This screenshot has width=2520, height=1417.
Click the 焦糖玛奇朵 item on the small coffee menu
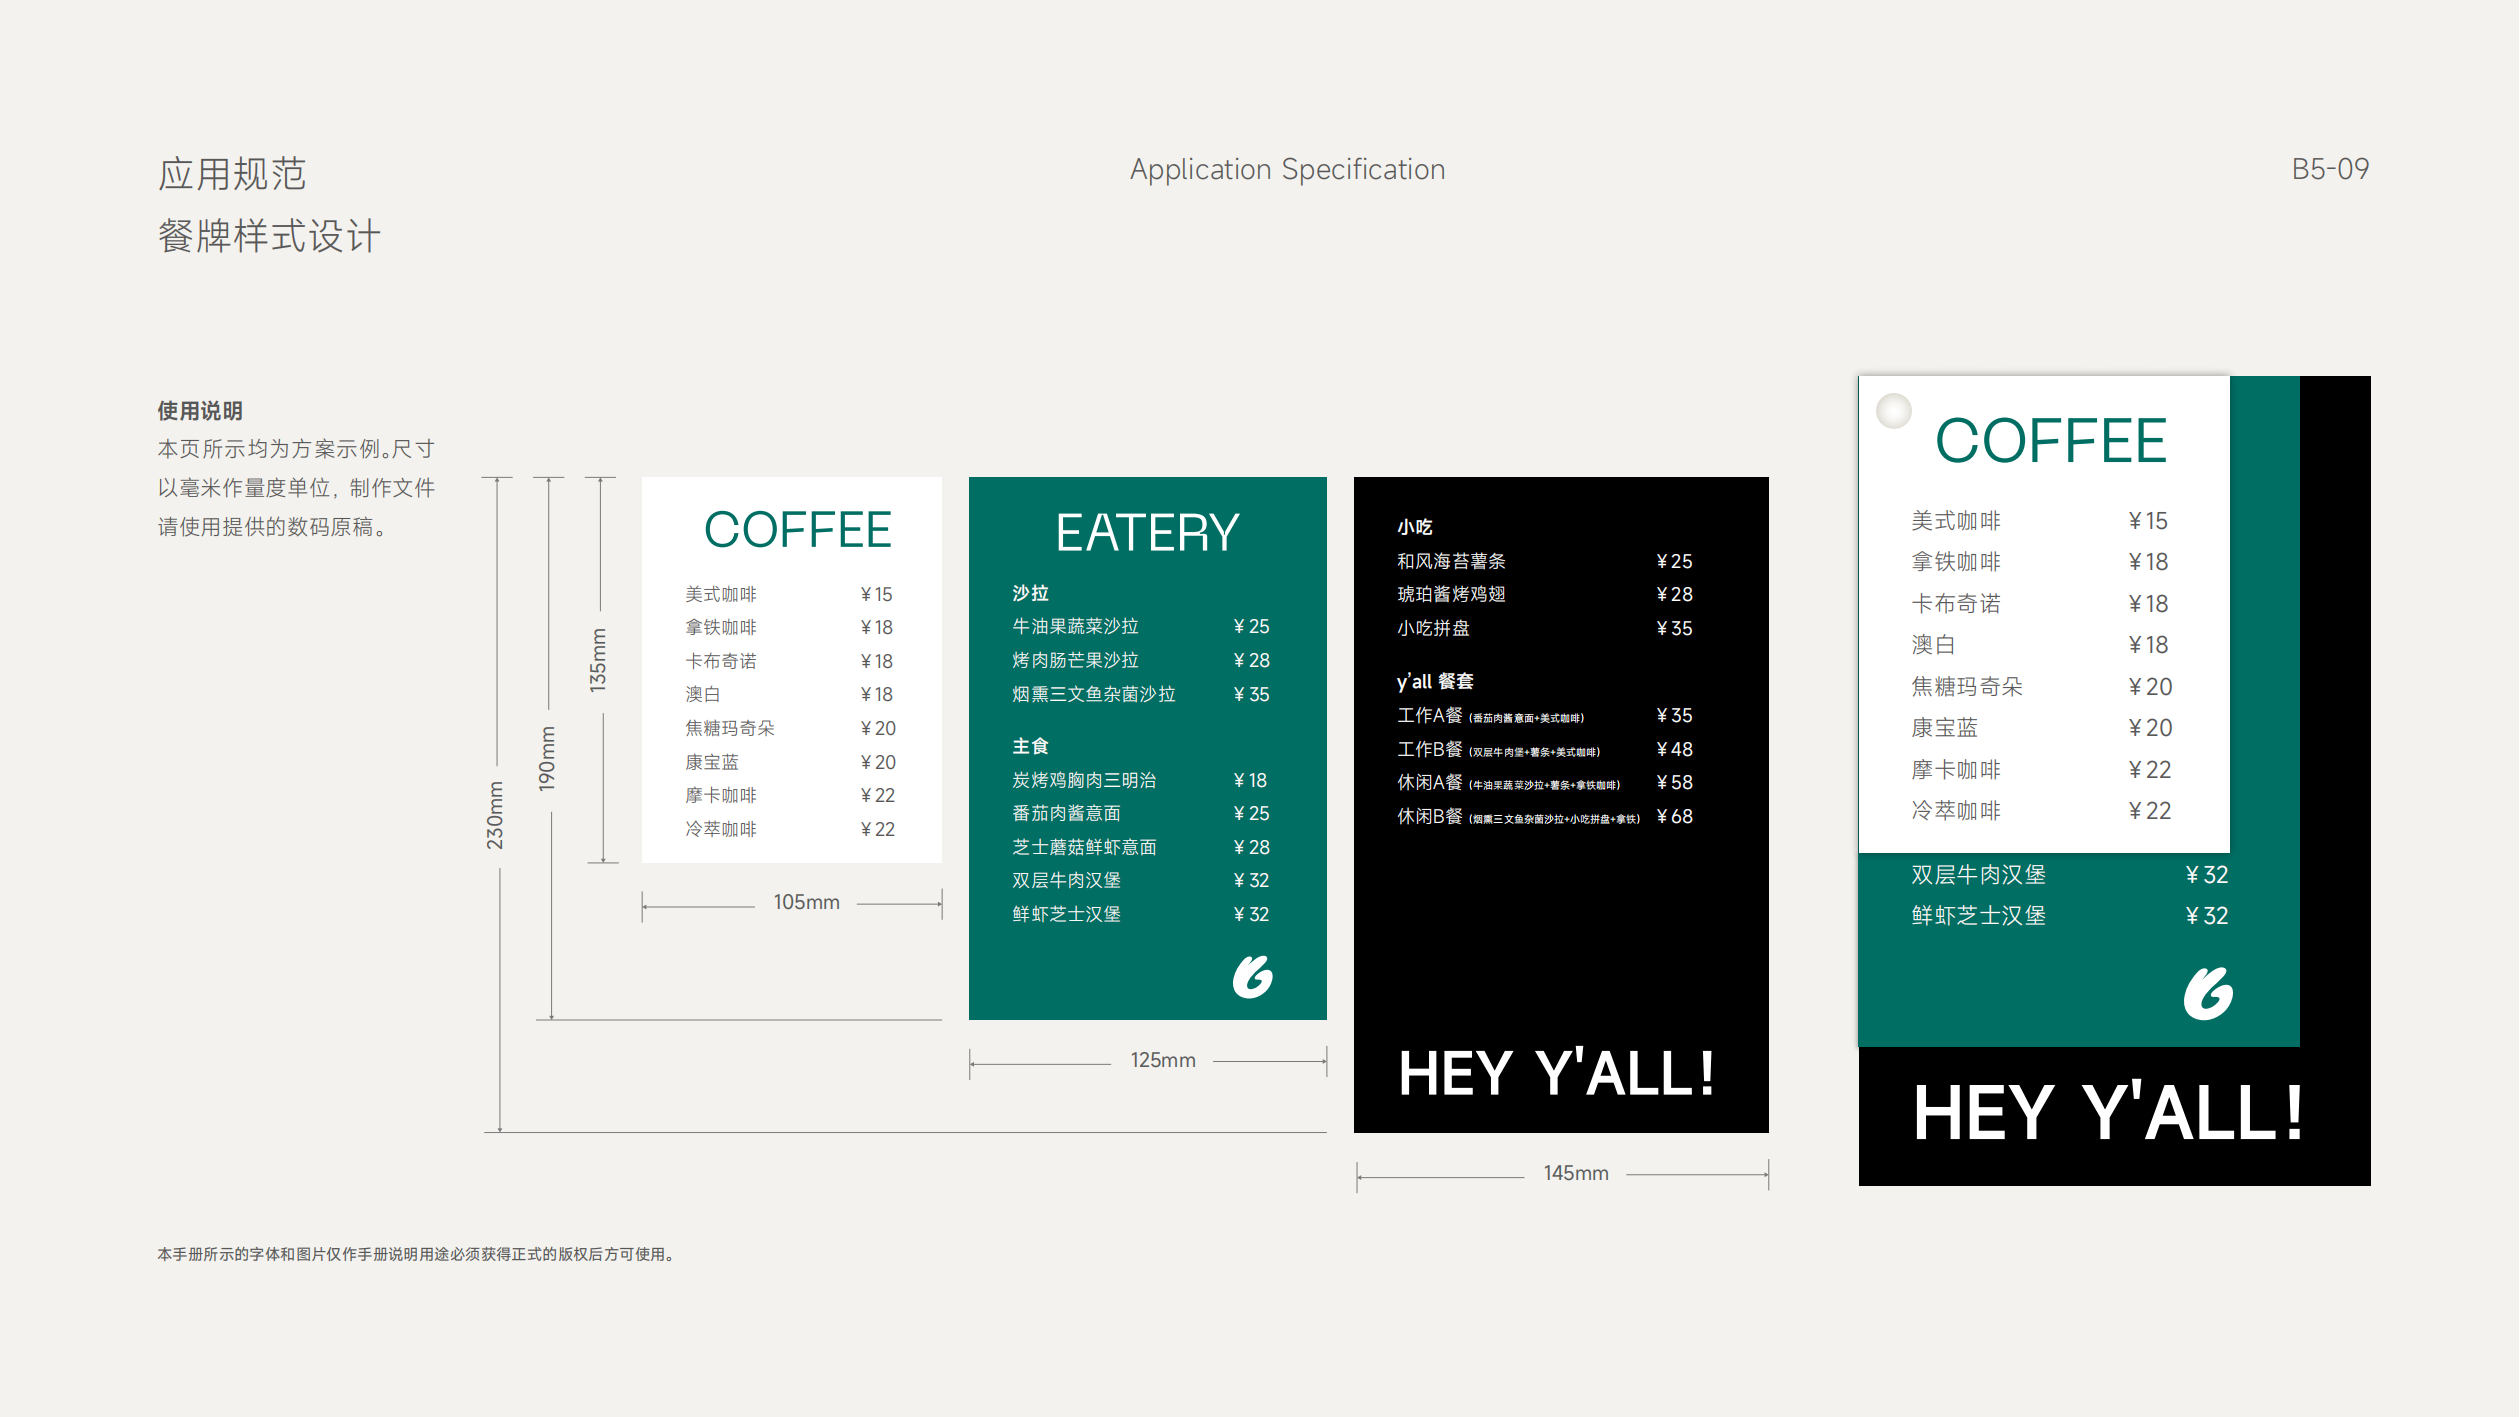coord(730,728)
